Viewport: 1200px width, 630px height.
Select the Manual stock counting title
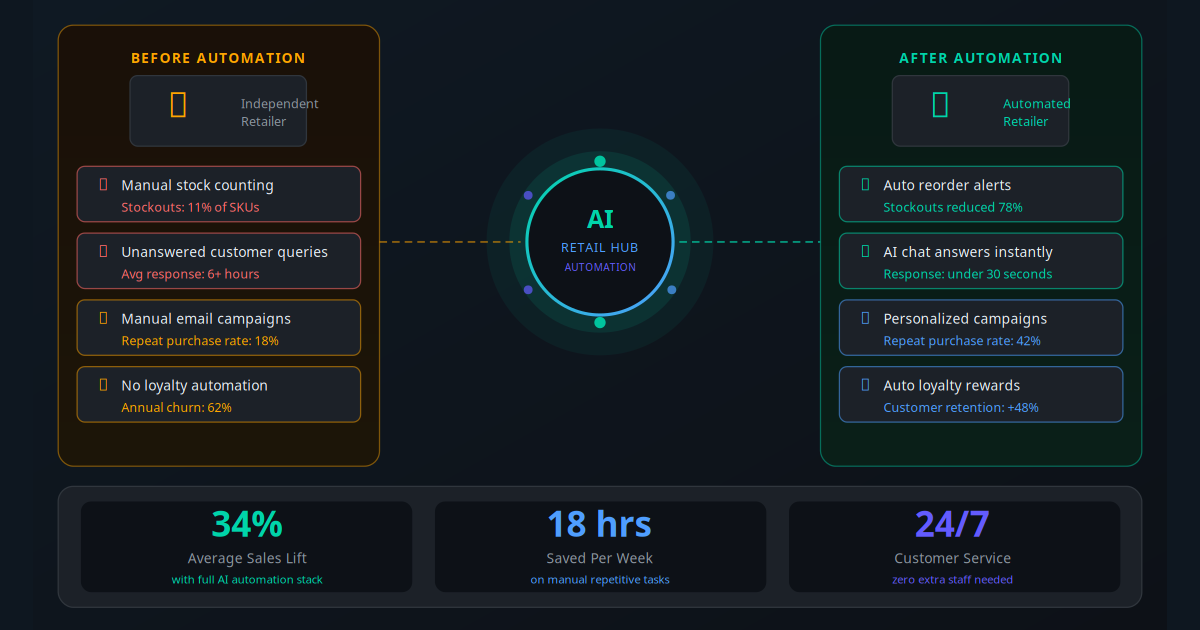[x=197, y=185]
